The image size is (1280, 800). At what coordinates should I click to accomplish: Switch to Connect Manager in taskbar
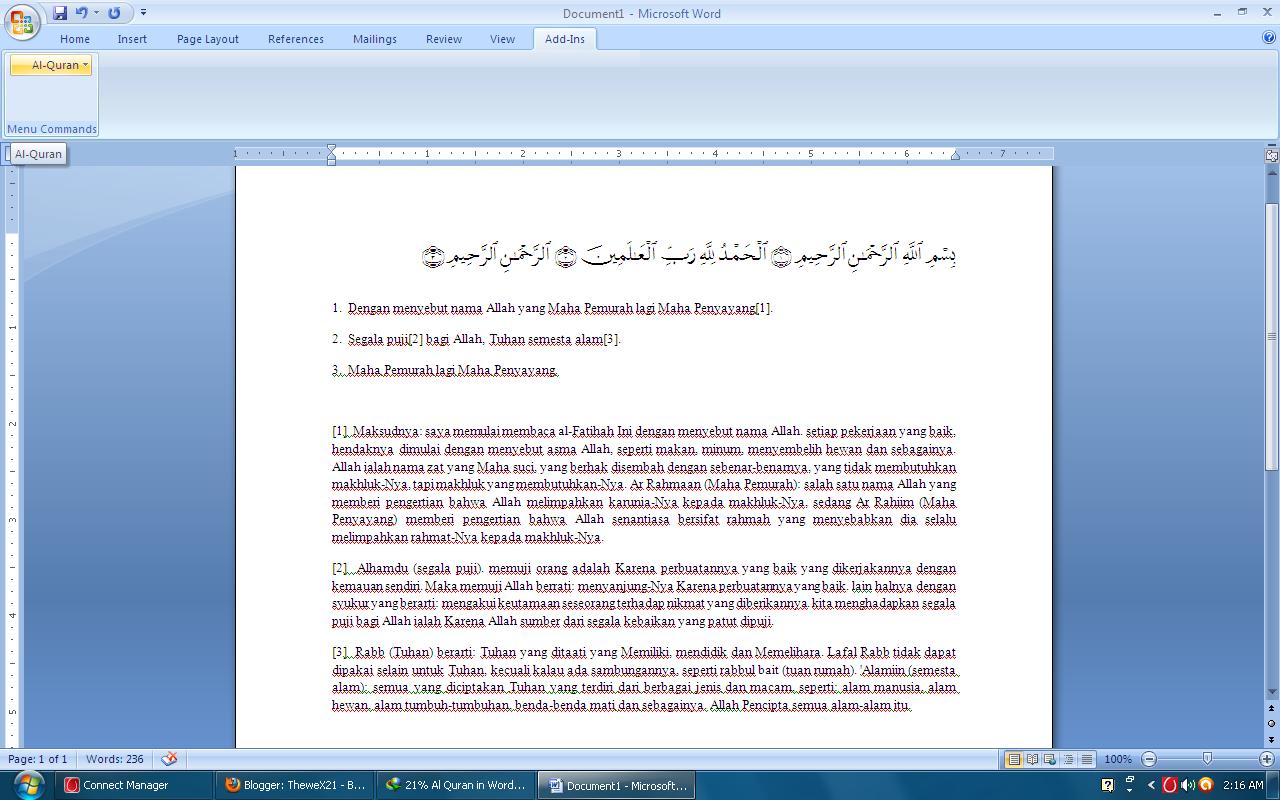pos(133,785)
